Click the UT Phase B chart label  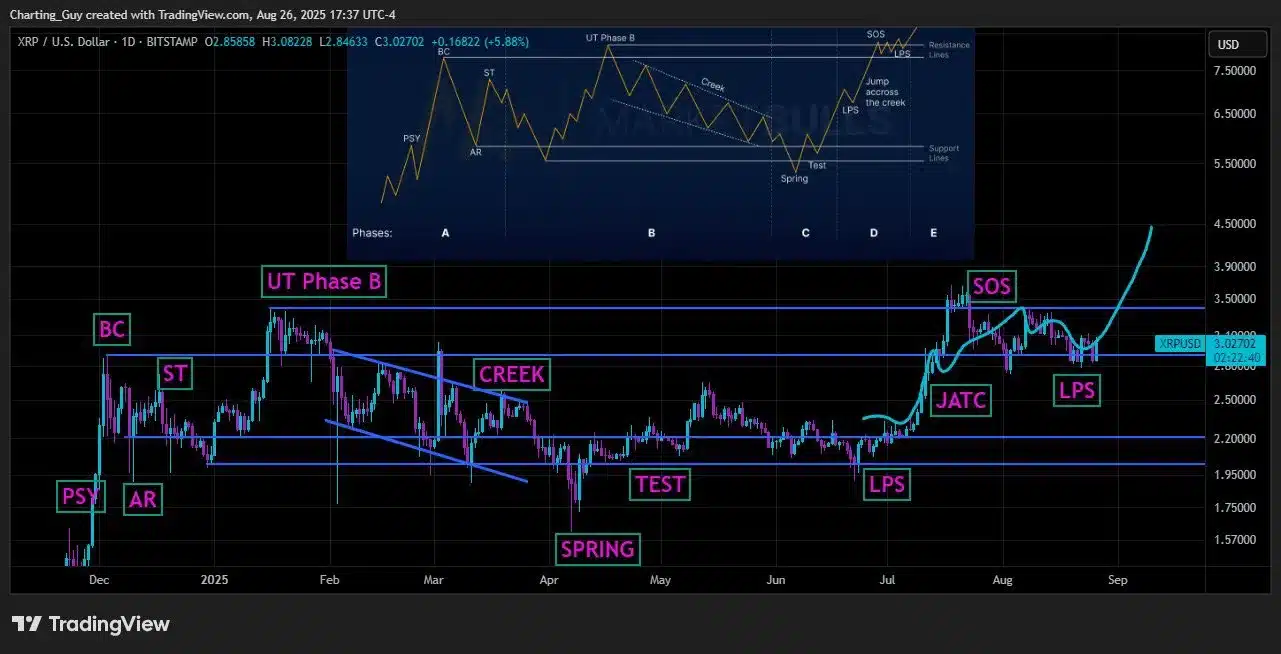(x=324, y=282)
